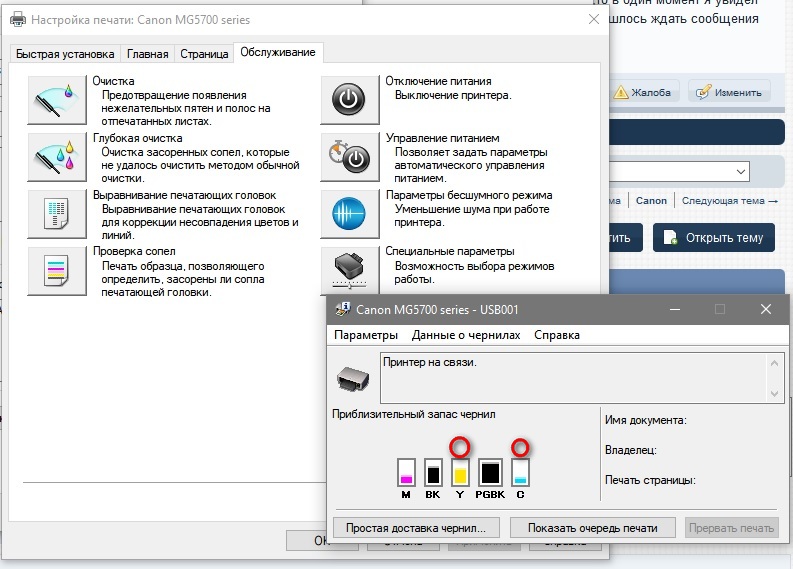Click printer icon in Настройка печати title bar
The width and height of the screenshot is (793, 569).
coord(18,20)
